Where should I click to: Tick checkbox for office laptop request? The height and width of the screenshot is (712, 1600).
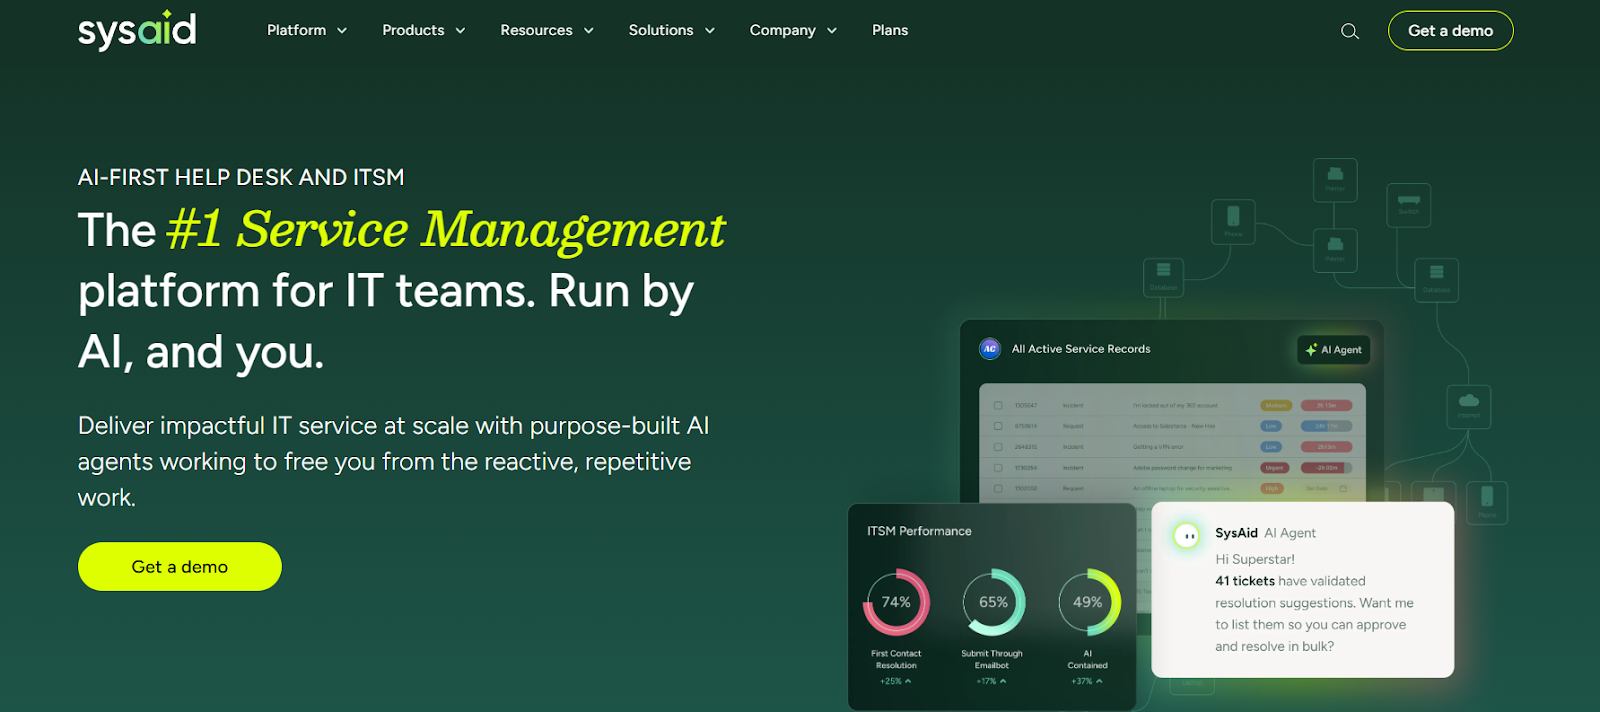point(998,488)
